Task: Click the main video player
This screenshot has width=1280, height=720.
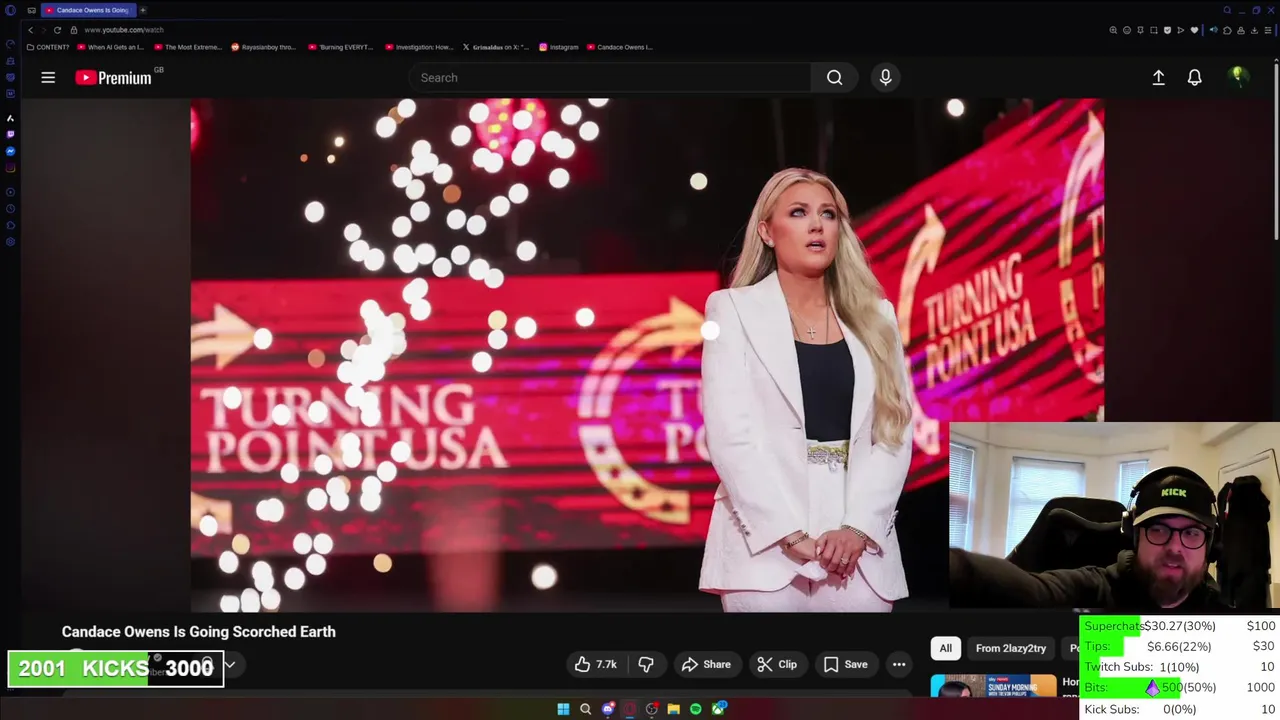Action: (x=647, y=355)
